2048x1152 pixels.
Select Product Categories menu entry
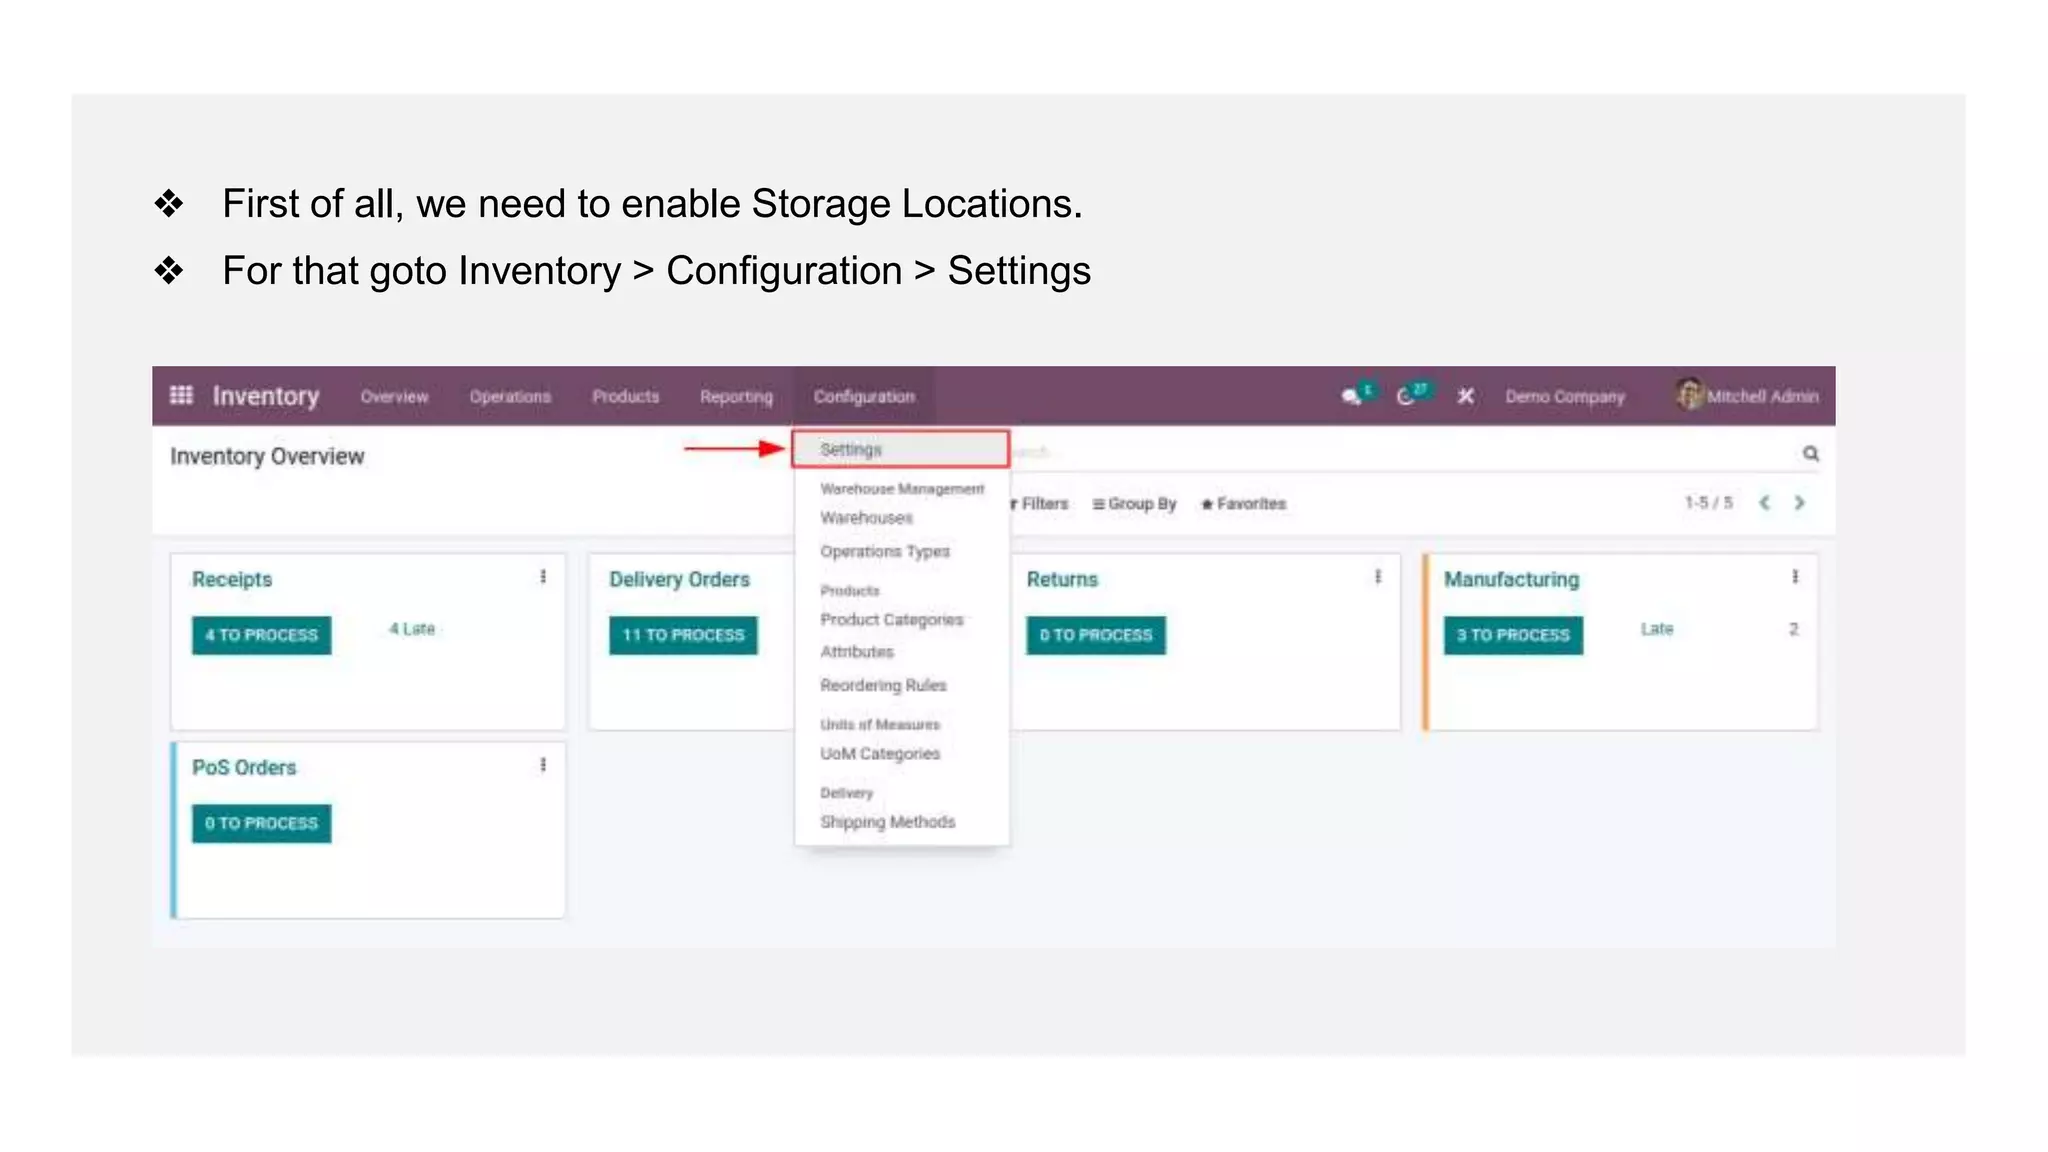pyautogui.click(x=891, y=620)
